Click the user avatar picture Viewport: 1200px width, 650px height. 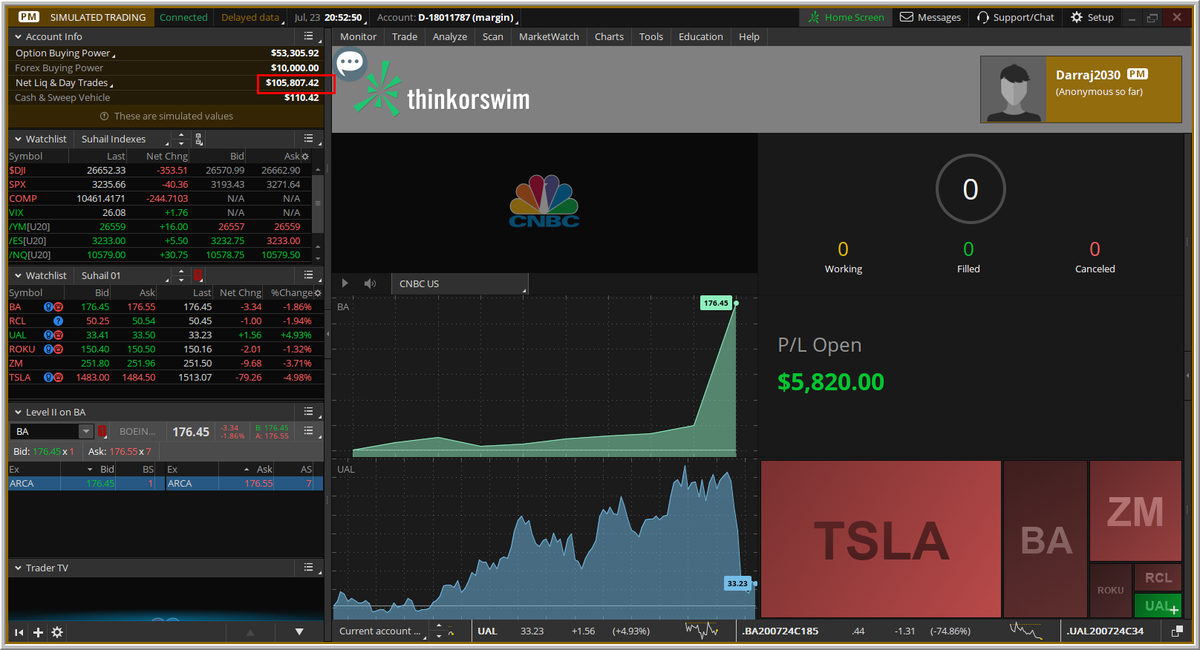[1013, 89]
